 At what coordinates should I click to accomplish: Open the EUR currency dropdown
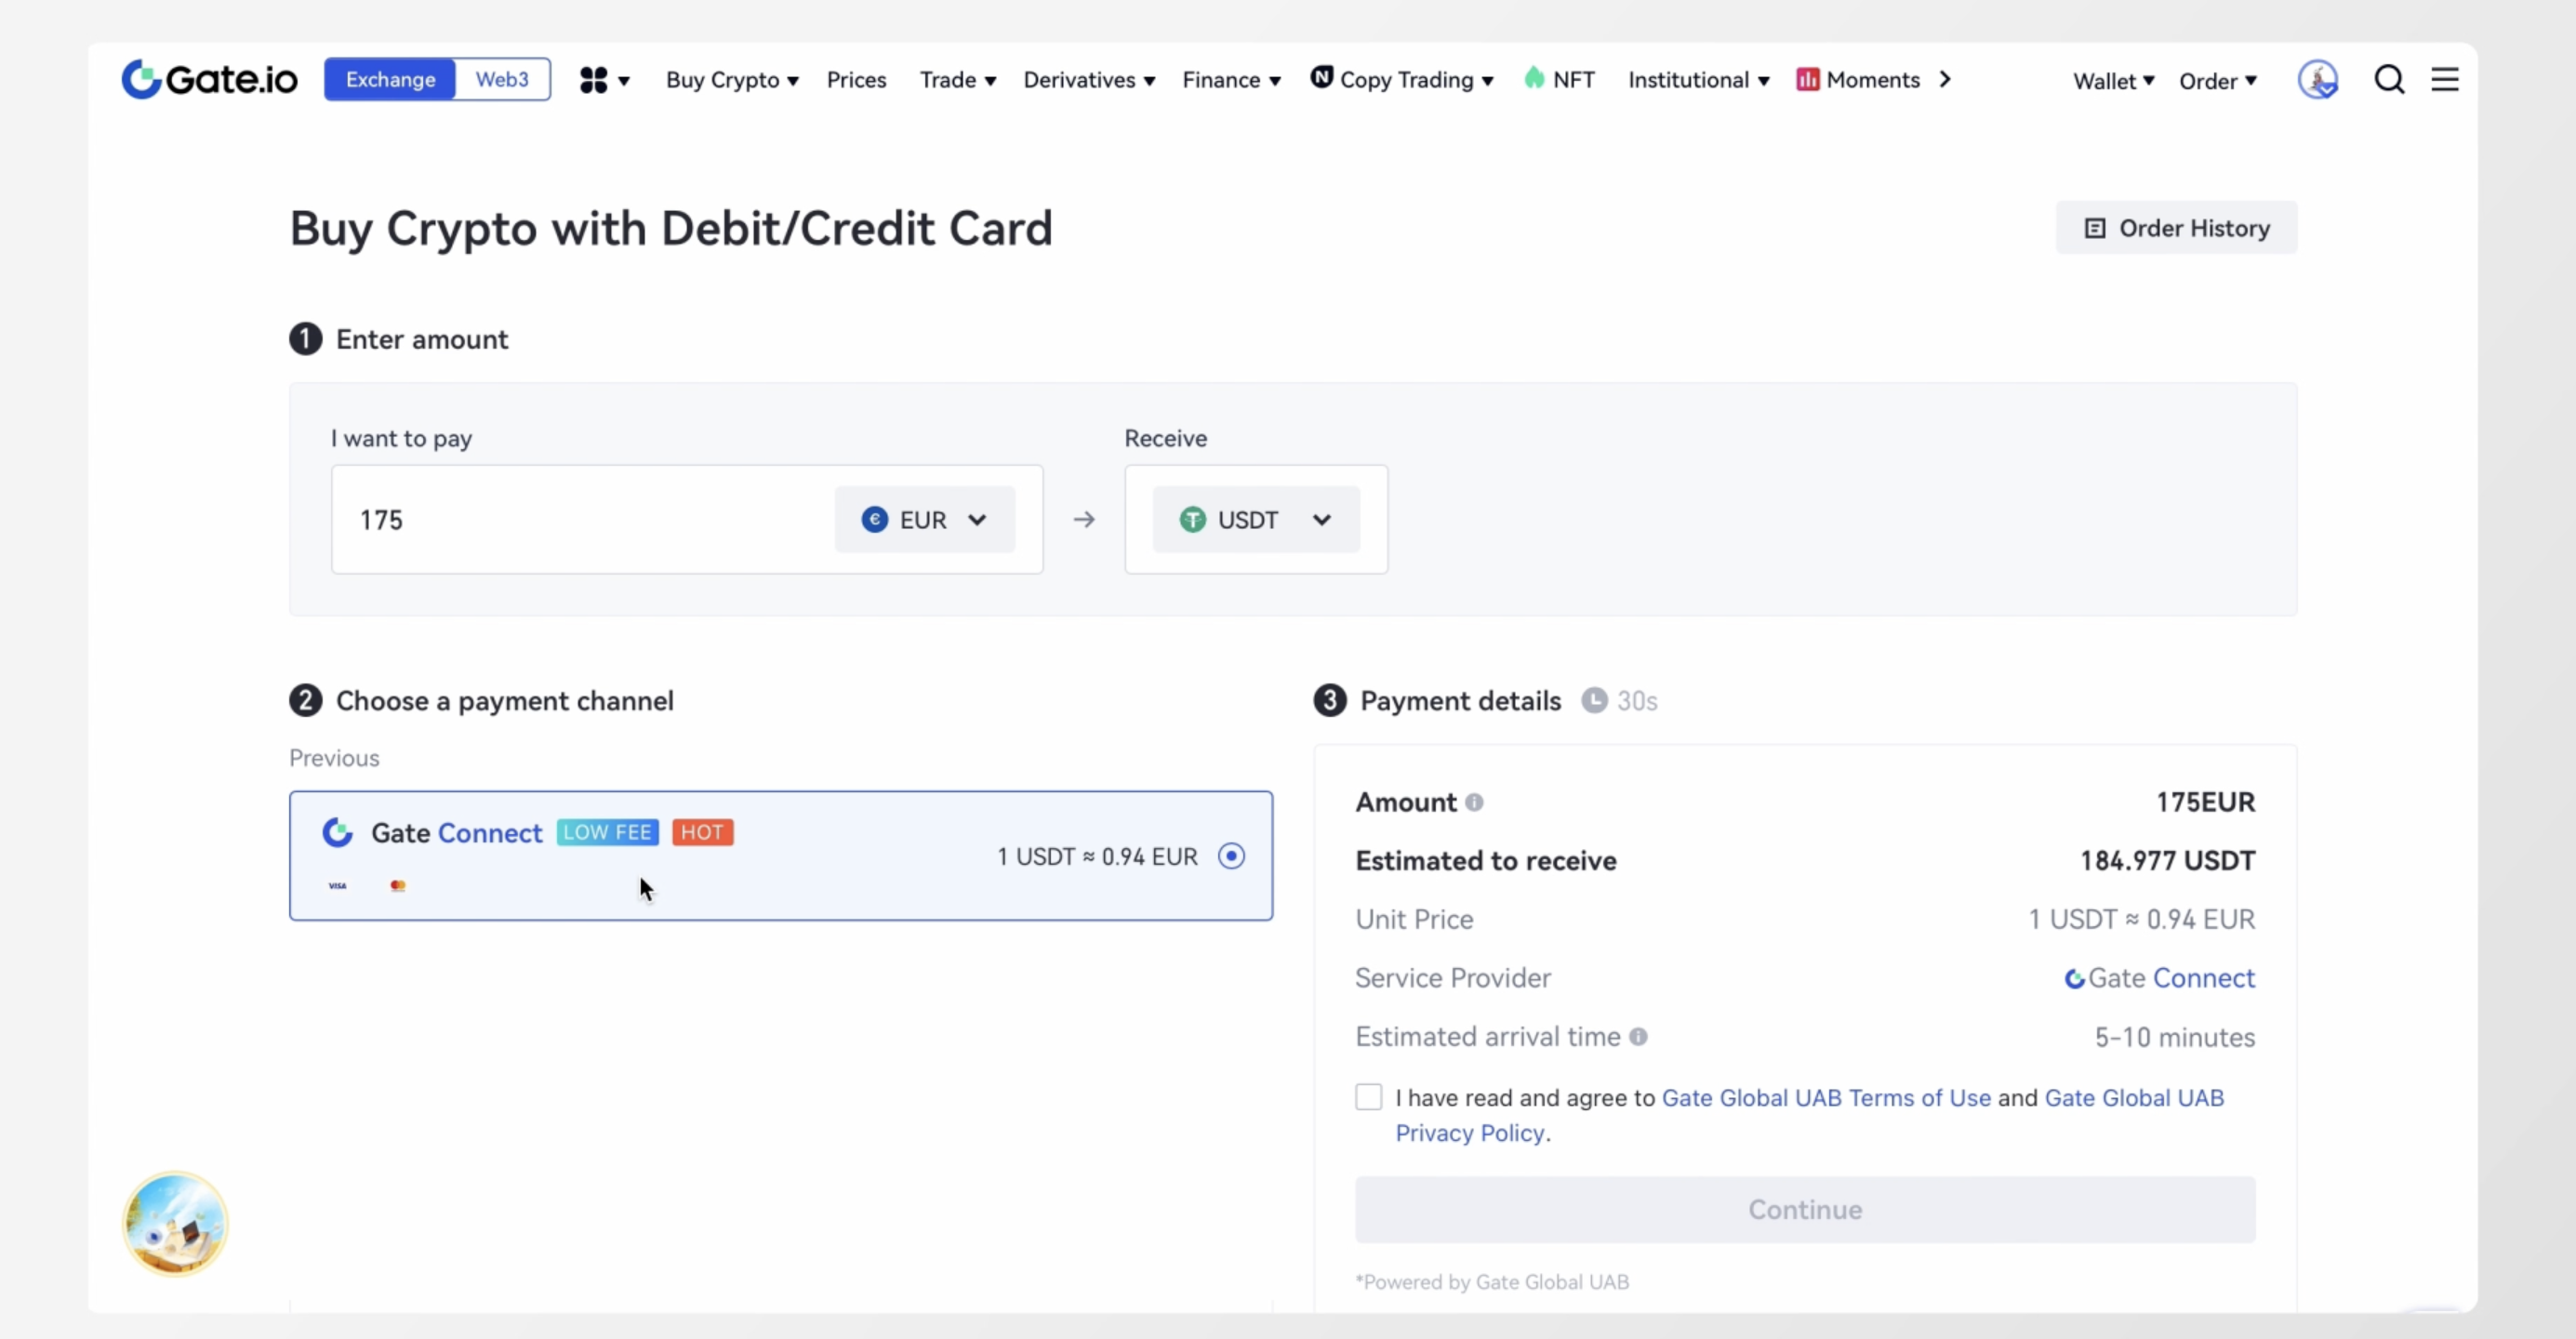tap(924, 519)
